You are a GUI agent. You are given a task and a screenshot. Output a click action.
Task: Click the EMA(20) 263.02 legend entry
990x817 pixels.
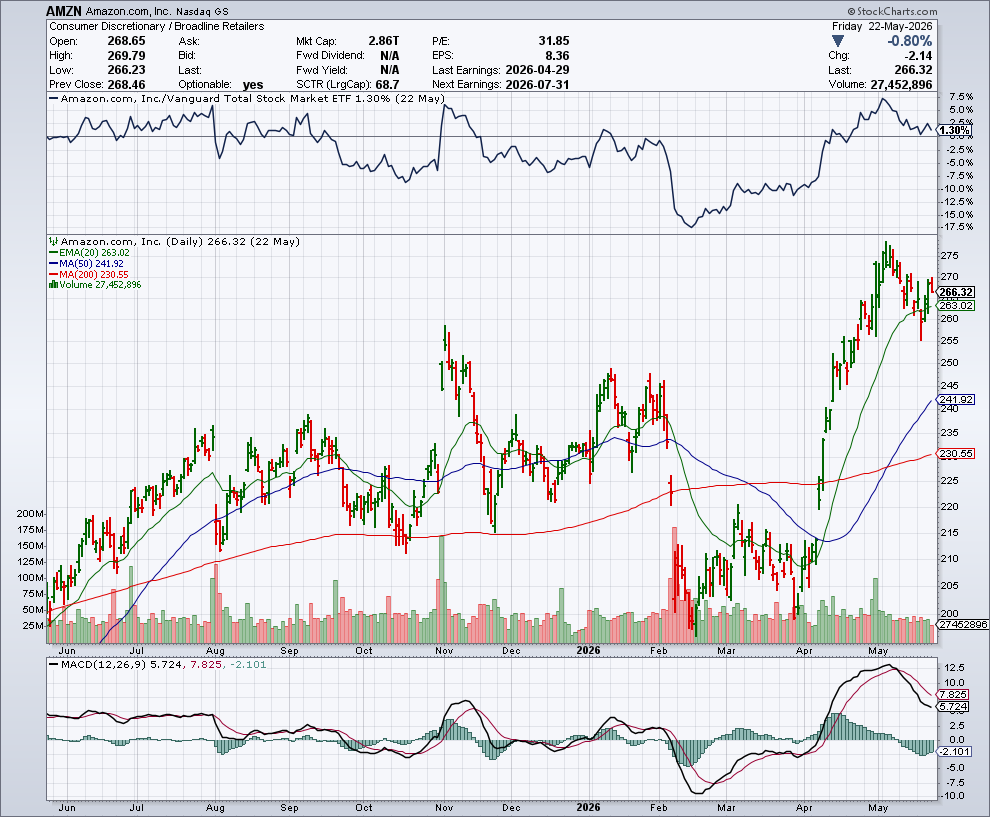89,253
